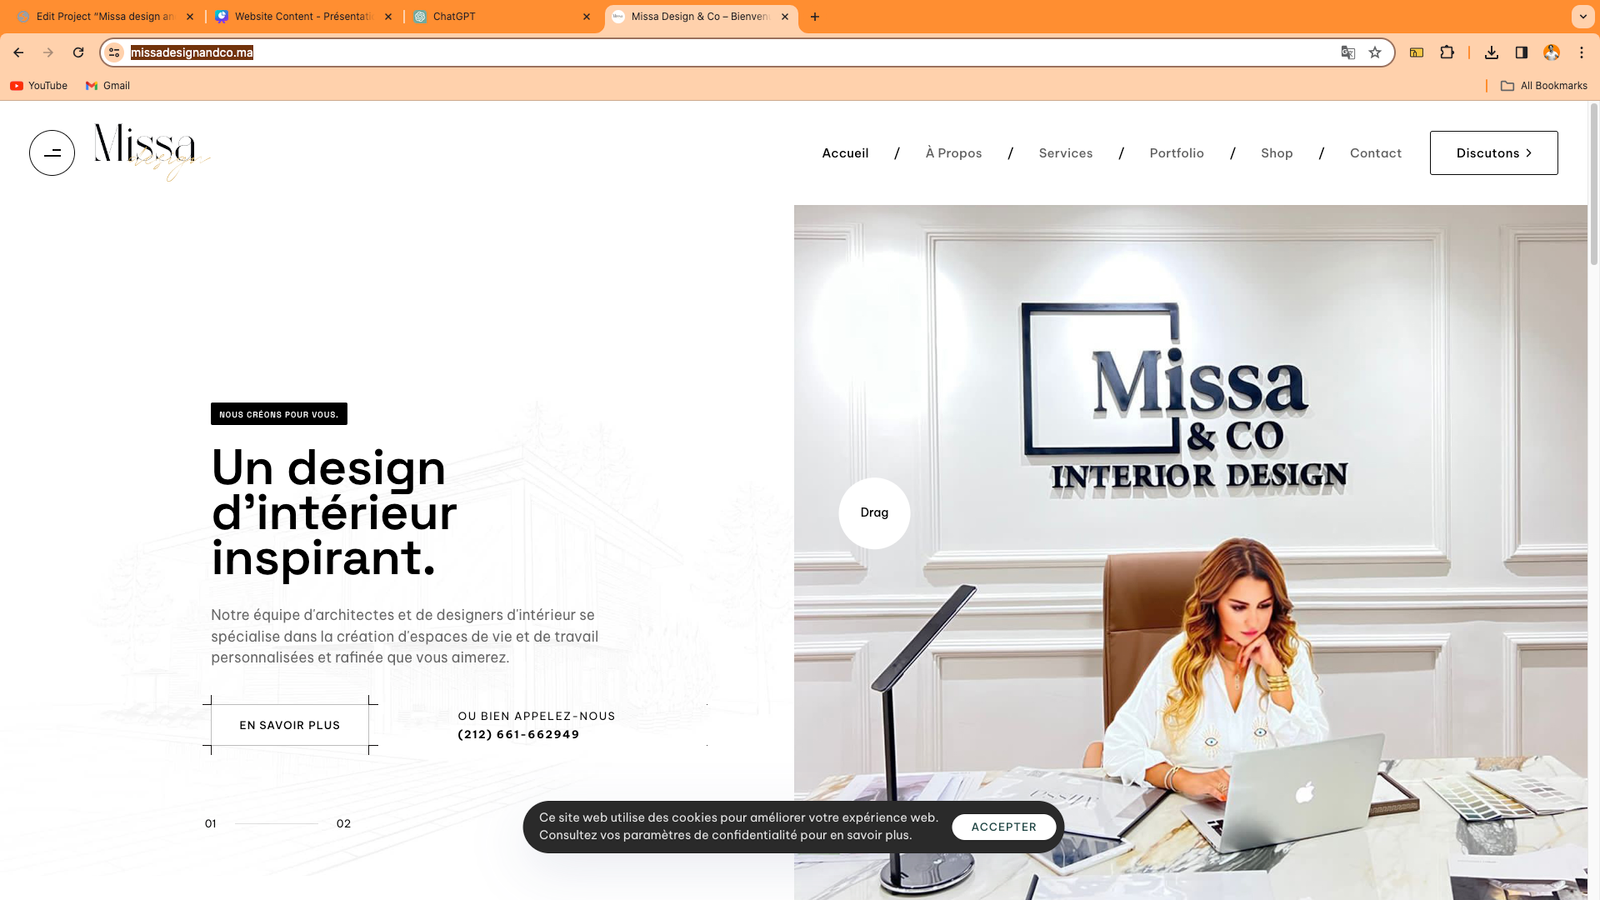The height and width of the screenshot is (900, 1600).
Task: Click the Missa Design logo
Action: coord(152,151)
